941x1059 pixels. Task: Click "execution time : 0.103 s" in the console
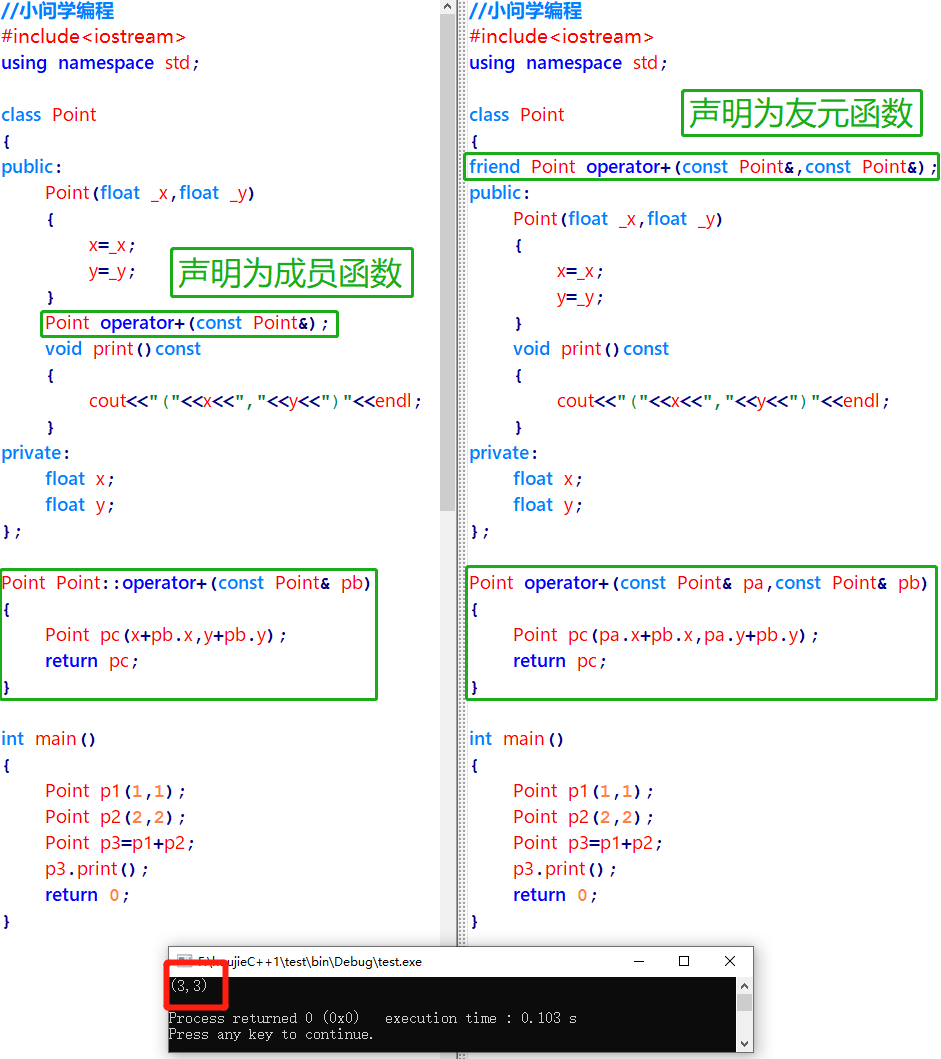pyautogui.click(x=480, y=1018)
